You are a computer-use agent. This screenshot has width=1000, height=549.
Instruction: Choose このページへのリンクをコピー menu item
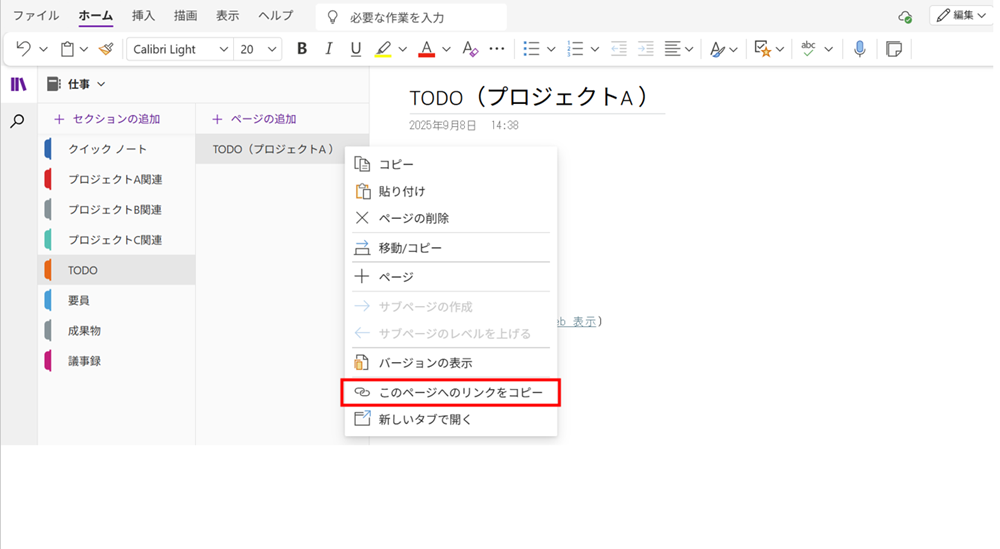pos(451,392)
